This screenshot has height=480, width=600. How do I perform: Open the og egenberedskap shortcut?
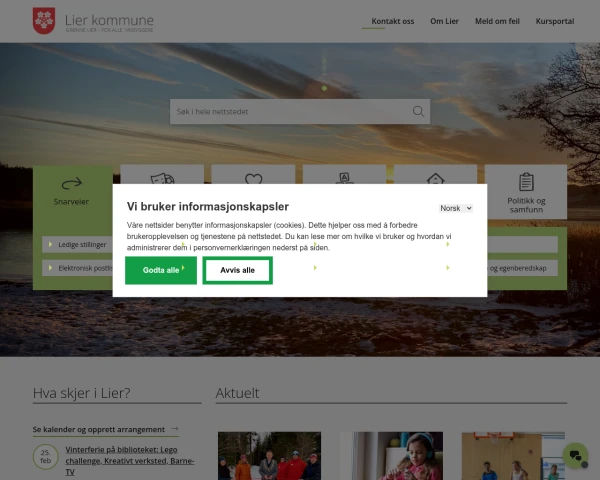tap(522, 268)
